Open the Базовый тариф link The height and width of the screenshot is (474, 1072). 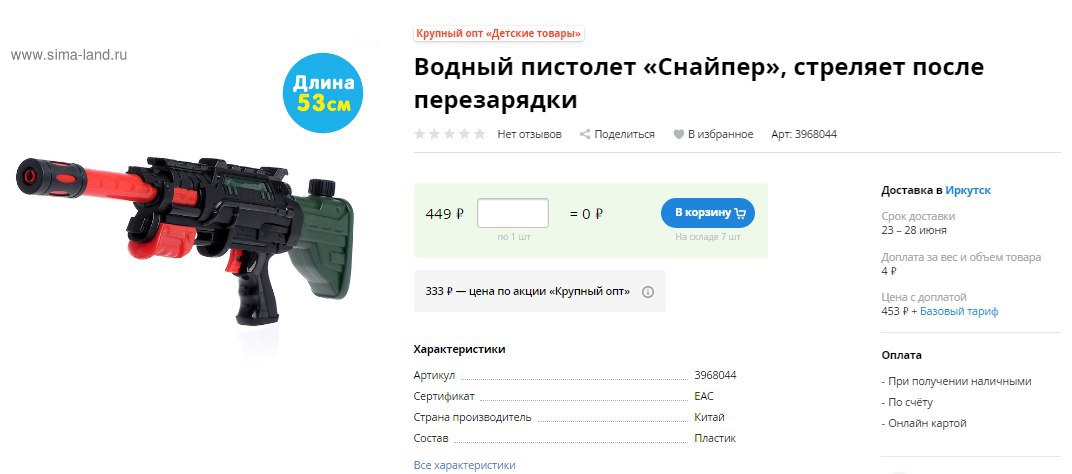point(959,311)
